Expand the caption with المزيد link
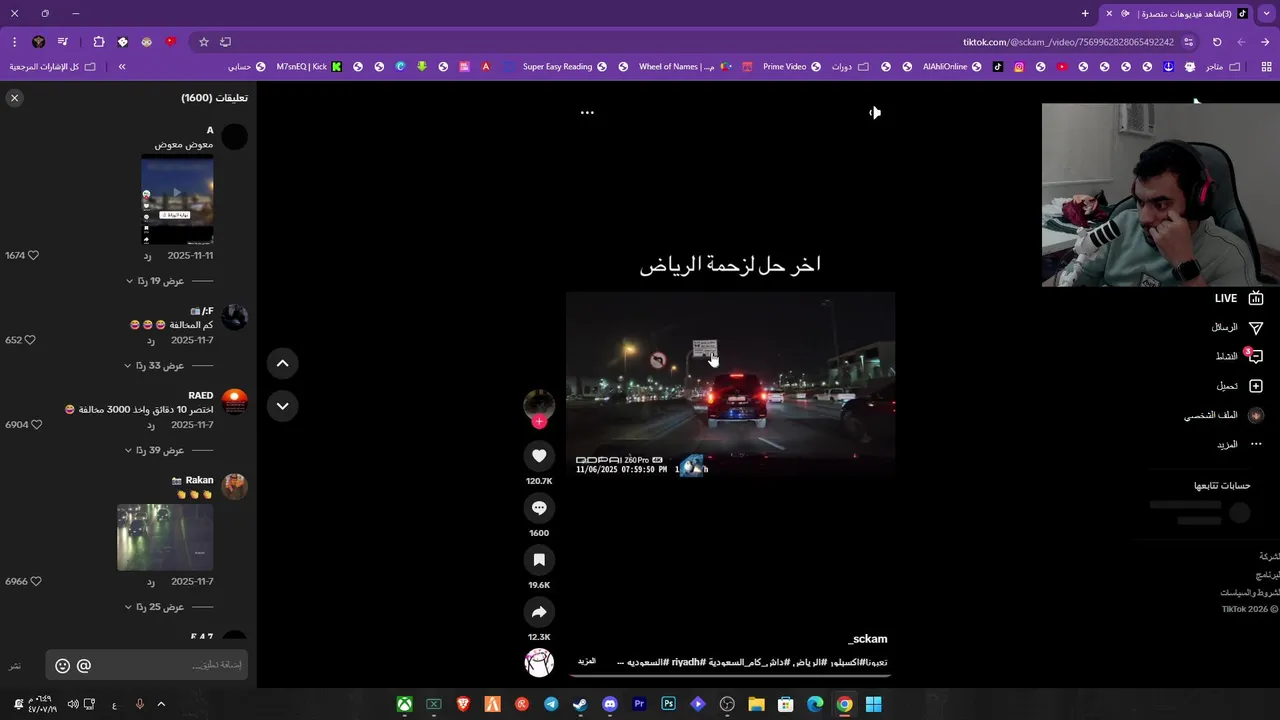This screenshot has width=1280, height=720. click(587, 661)
